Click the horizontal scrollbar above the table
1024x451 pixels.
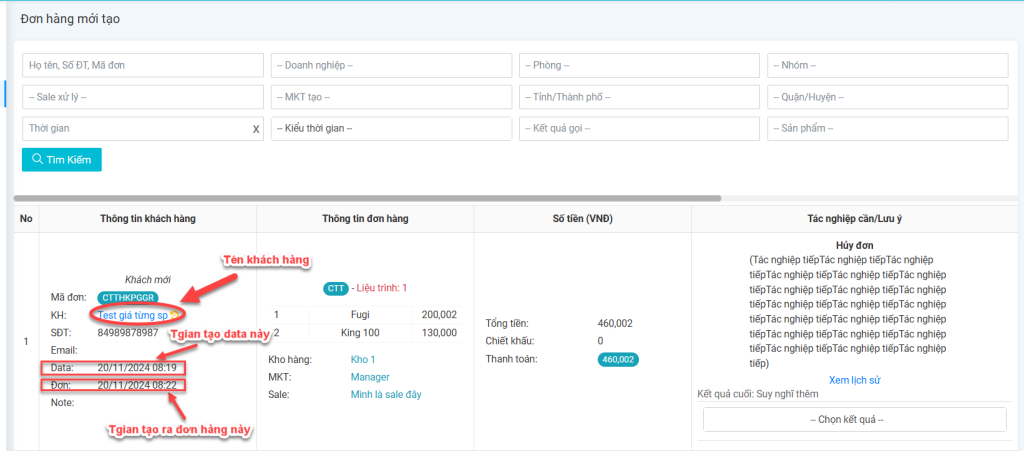tap(367, 198)
